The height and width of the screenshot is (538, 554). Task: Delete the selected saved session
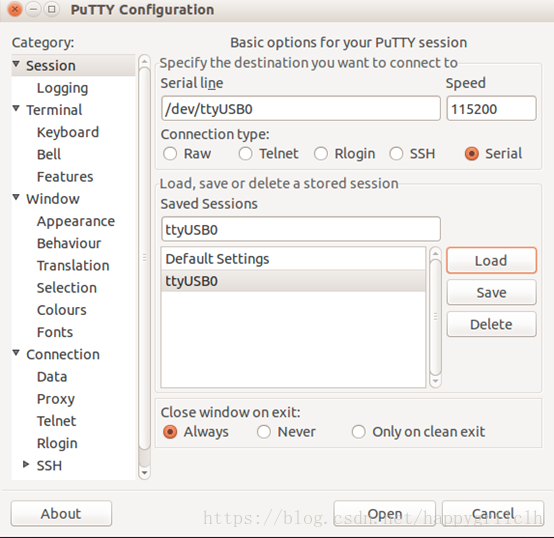491,324
